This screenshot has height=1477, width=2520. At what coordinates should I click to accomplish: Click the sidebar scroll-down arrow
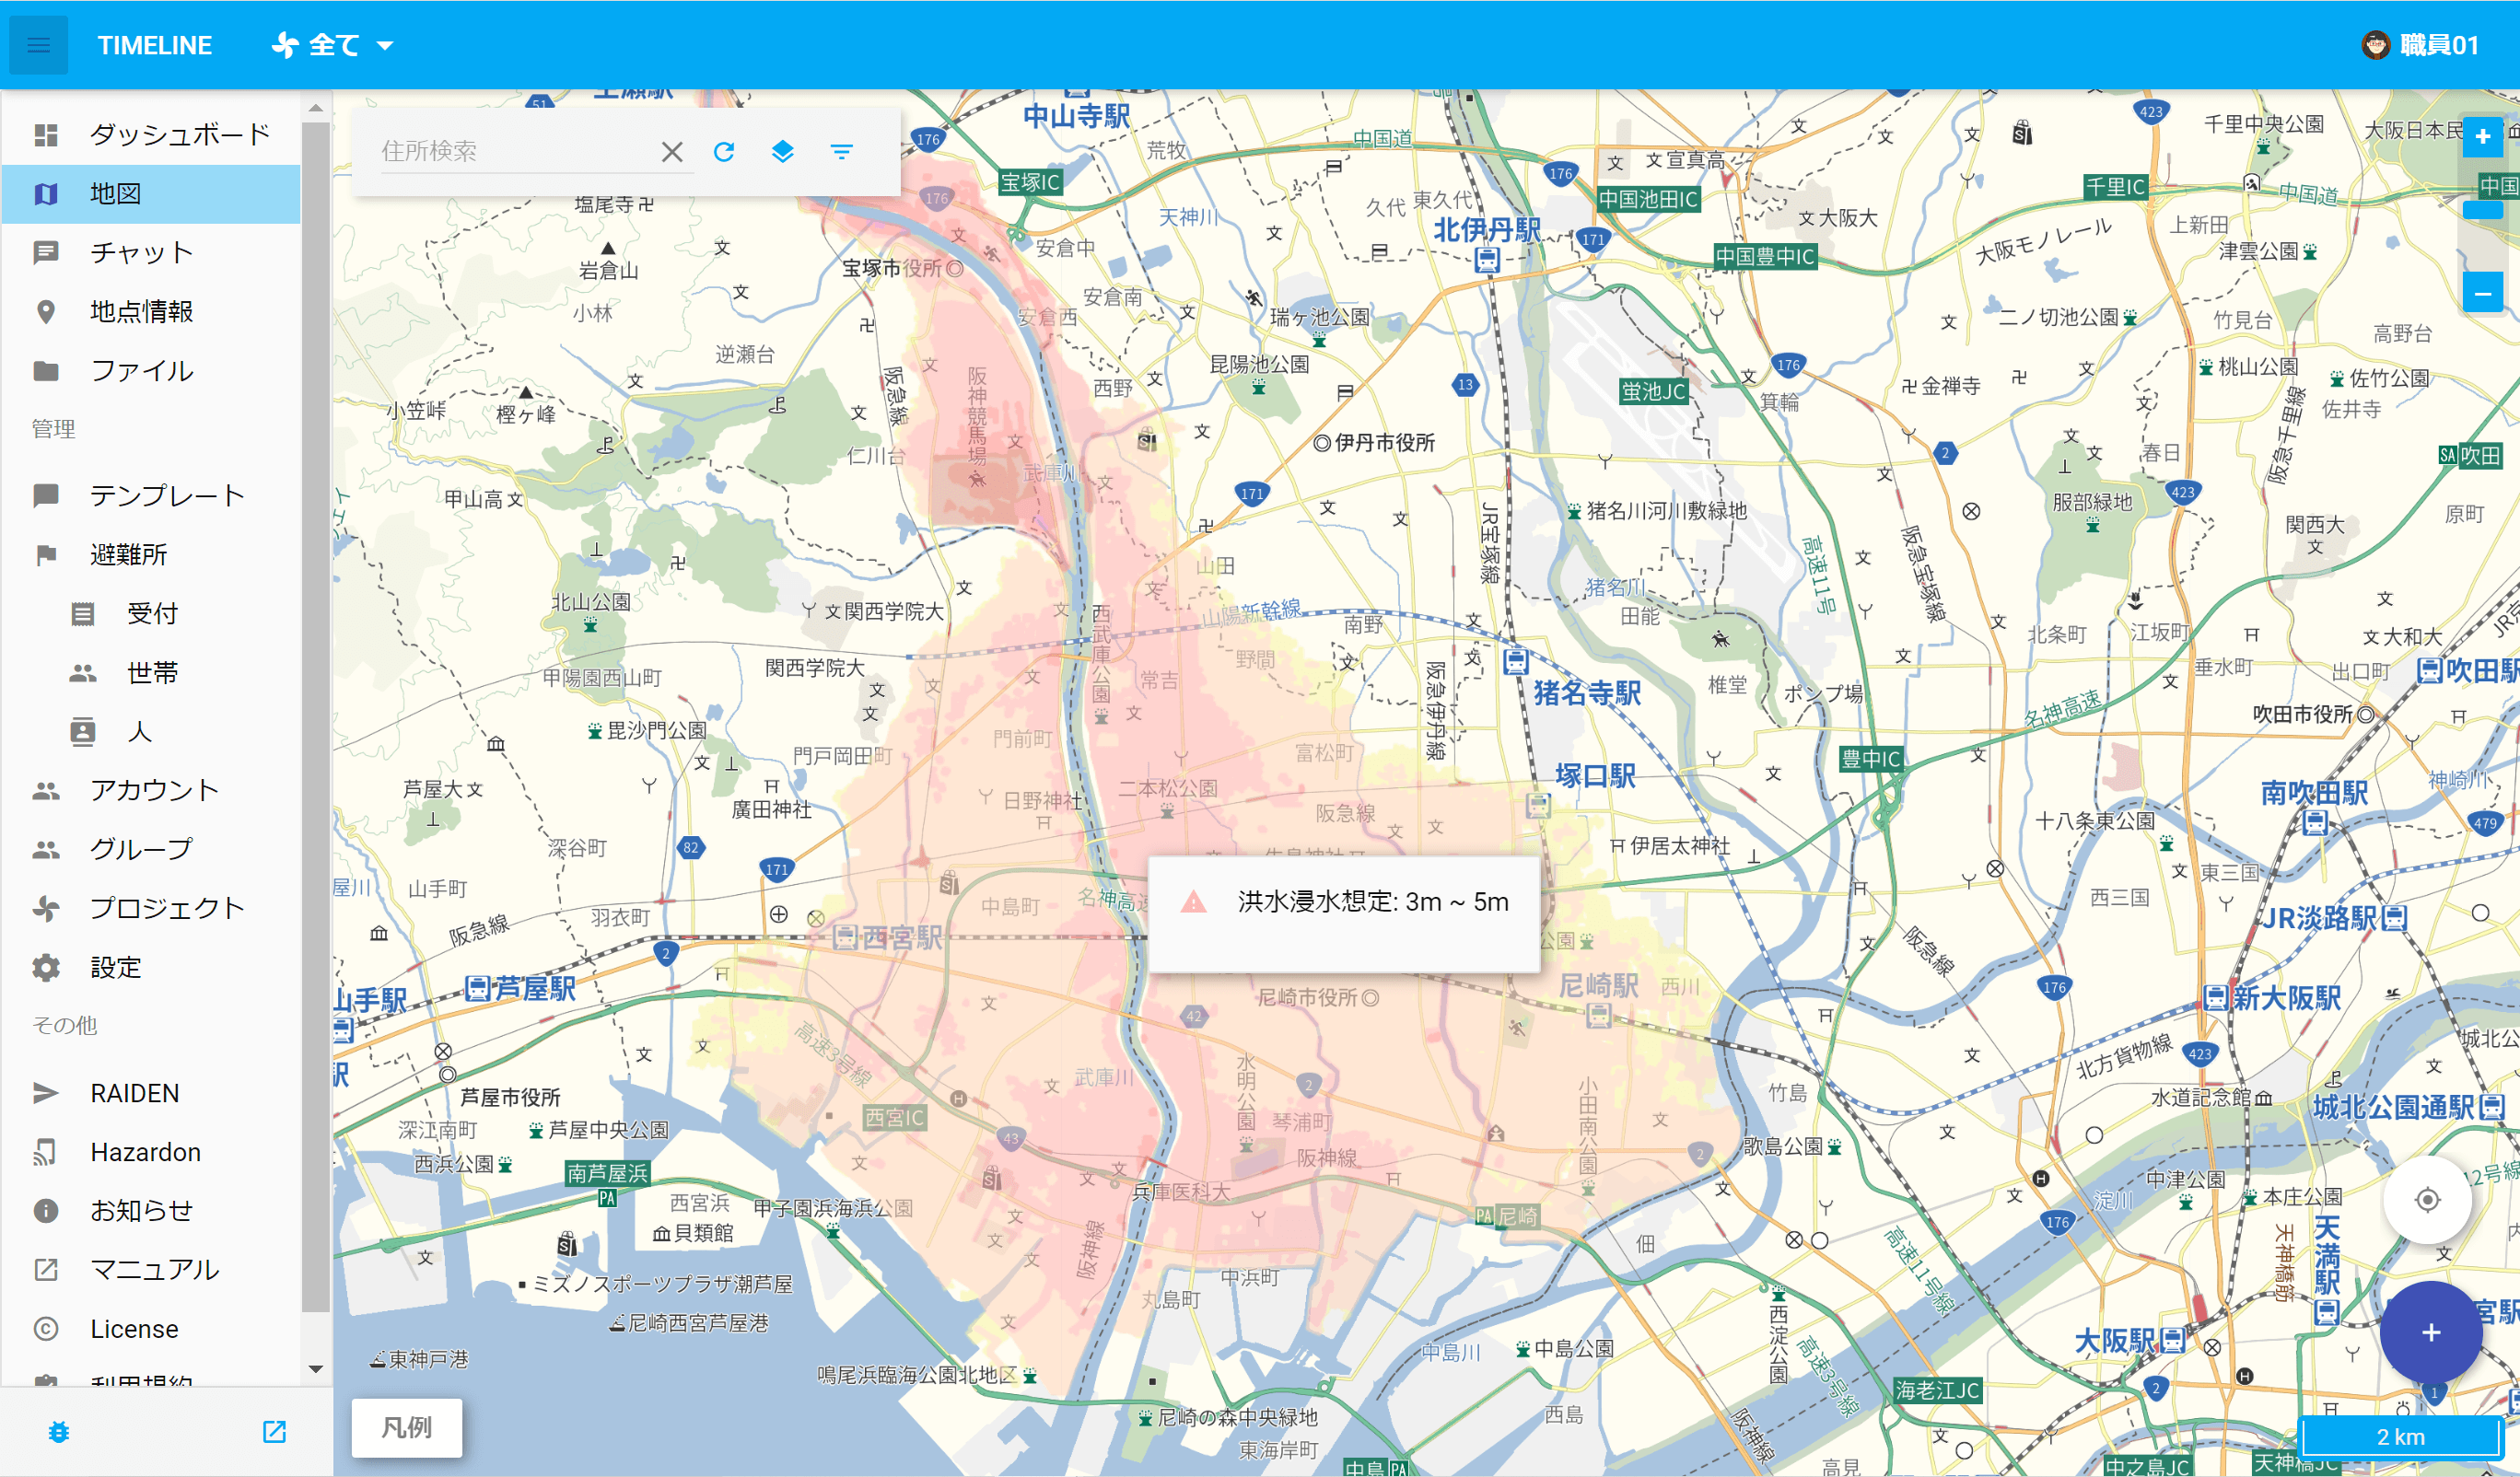pyautogui.click(x=316, y=1369)
